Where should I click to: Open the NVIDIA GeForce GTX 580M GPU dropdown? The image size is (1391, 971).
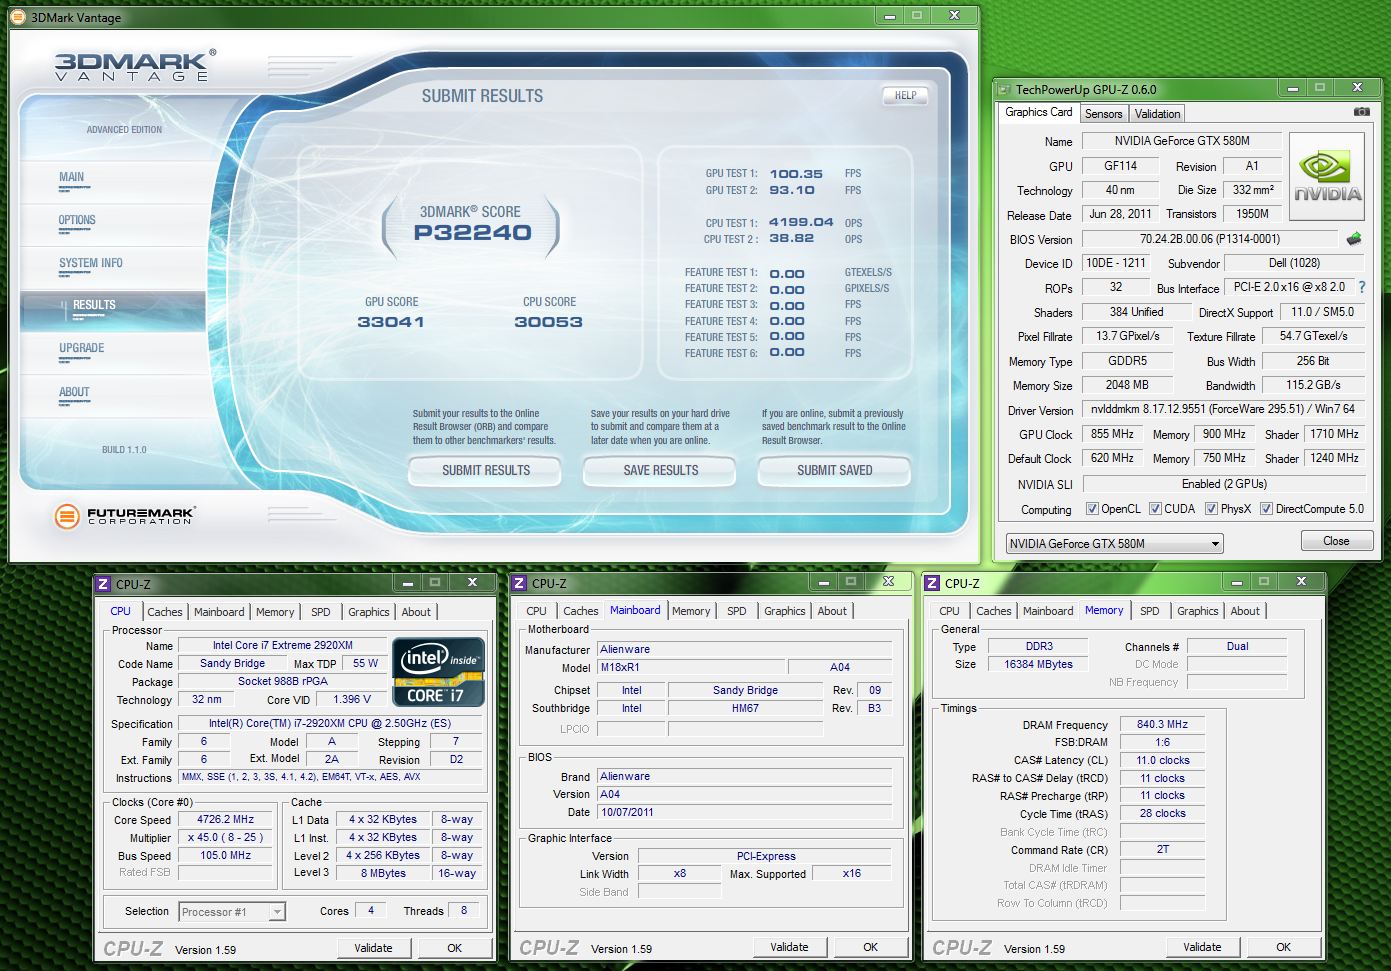pyautogui.click(x=1115, y=544)
